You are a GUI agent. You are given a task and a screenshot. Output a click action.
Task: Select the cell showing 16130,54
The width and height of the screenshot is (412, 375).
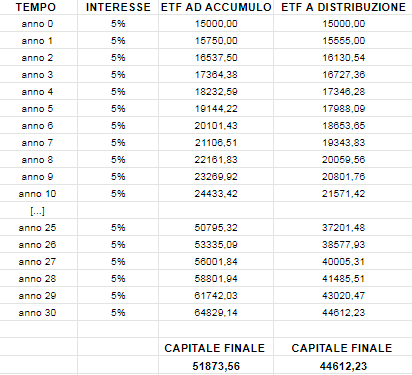click(x=343, y=58)
